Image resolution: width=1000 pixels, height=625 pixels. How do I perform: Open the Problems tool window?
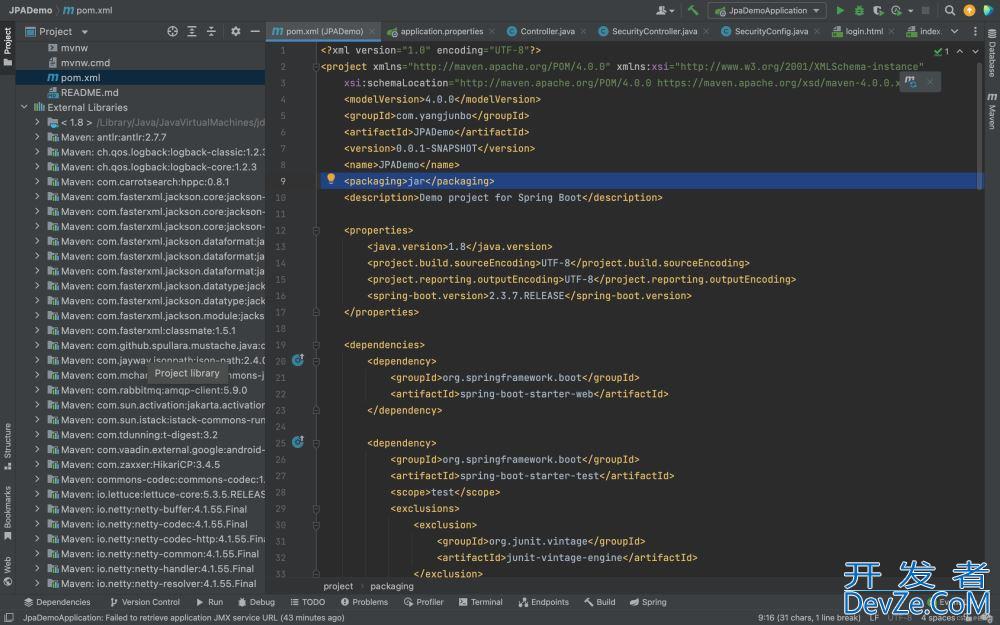[364, 601]
